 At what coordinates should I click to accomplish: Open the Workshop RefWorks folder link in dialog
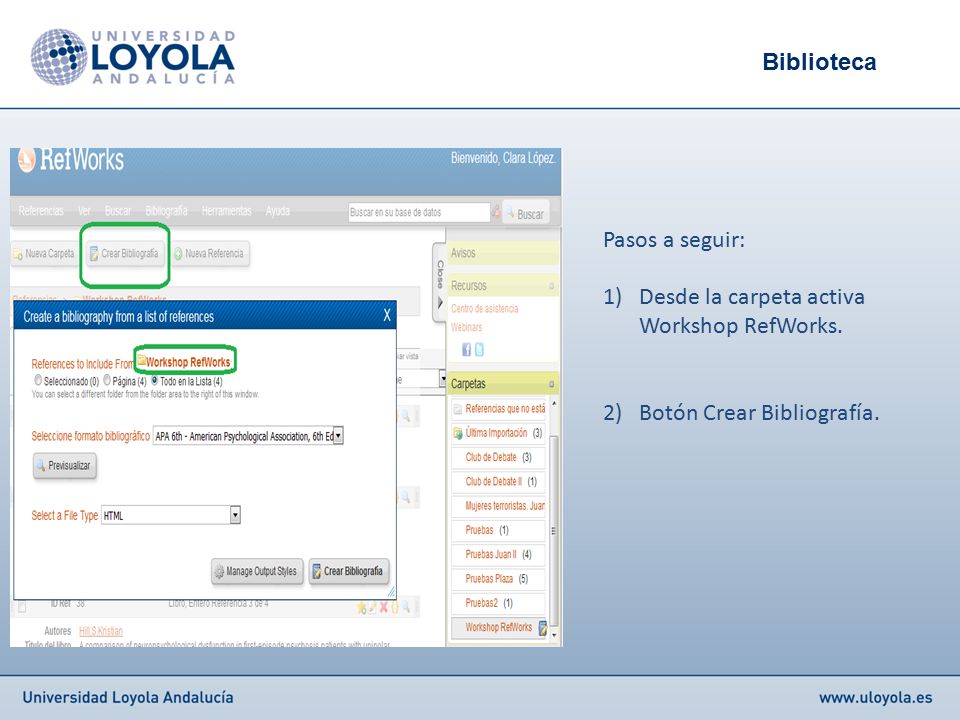point(188,362)
